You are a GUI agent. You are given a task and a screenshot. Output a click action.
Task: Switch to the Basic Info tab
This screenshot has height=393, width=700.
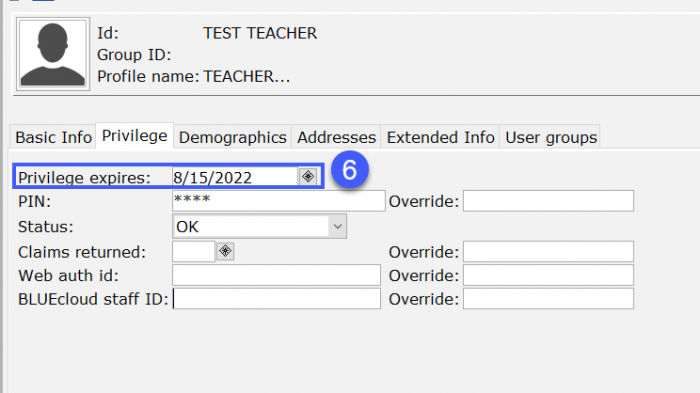(53, 137)
